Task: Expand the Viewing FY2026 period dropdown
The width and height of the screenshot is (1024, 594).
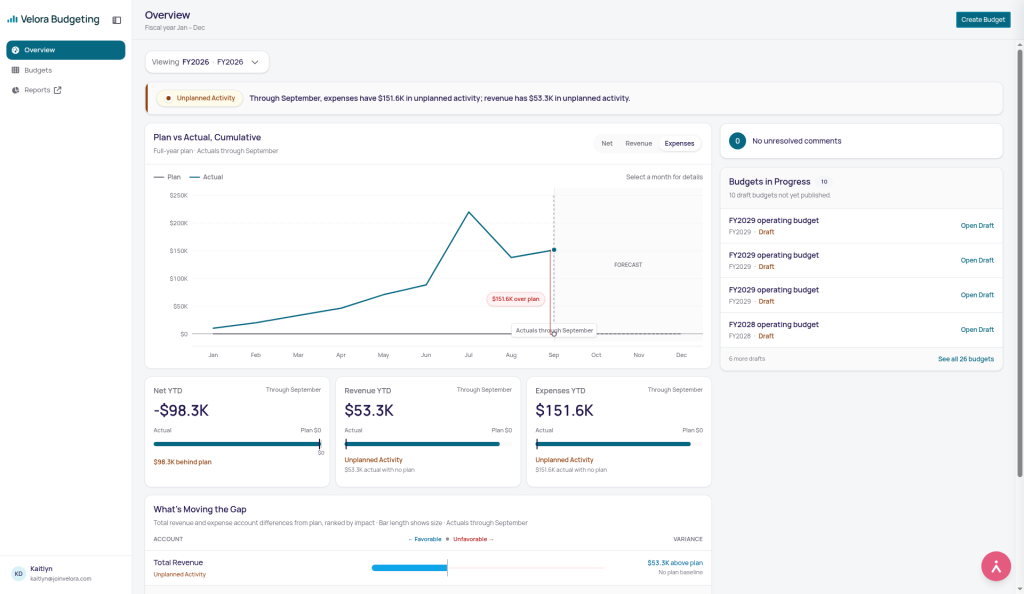Action: click(x=206, y=62)
